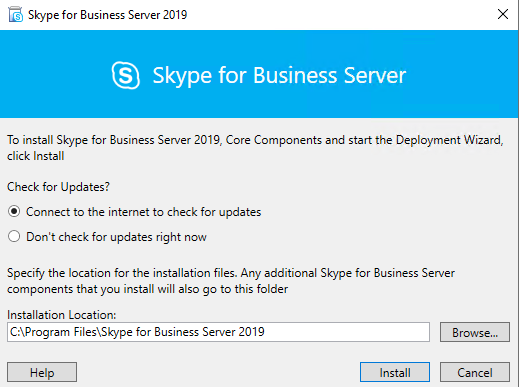Click the window title text "Skype for Business Server 2019"

click(x=107, y=15)
